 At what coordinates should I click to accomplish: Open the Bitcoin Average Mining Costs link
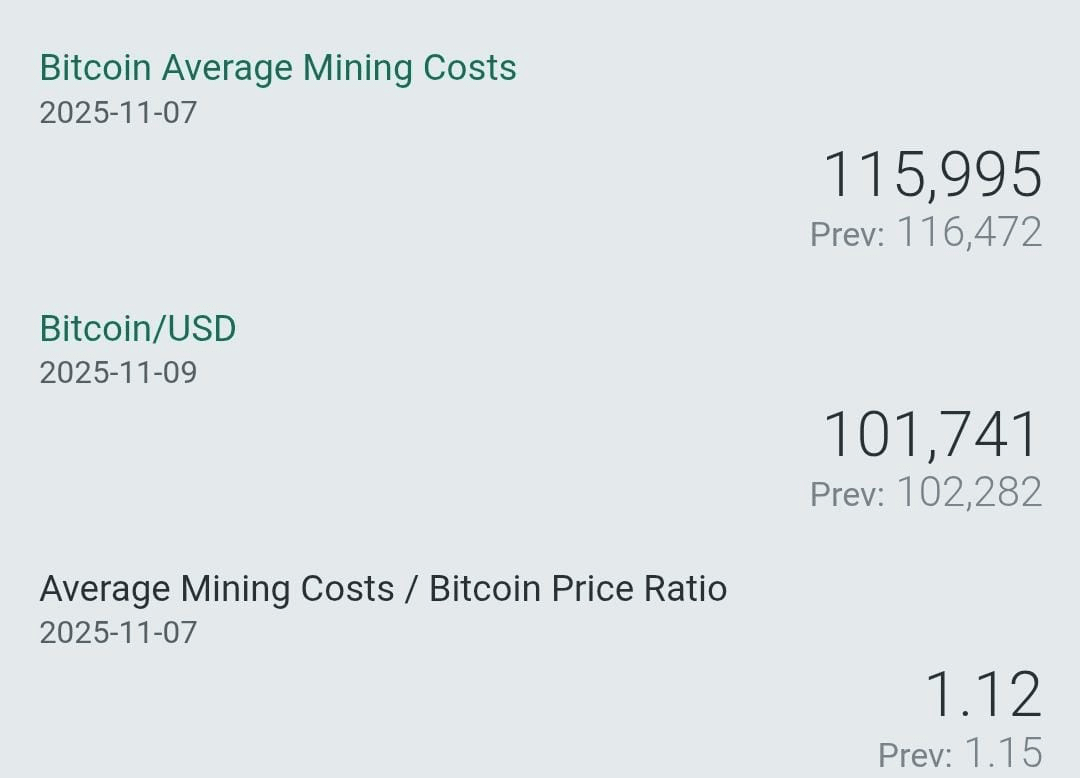[x=278, y=68]
